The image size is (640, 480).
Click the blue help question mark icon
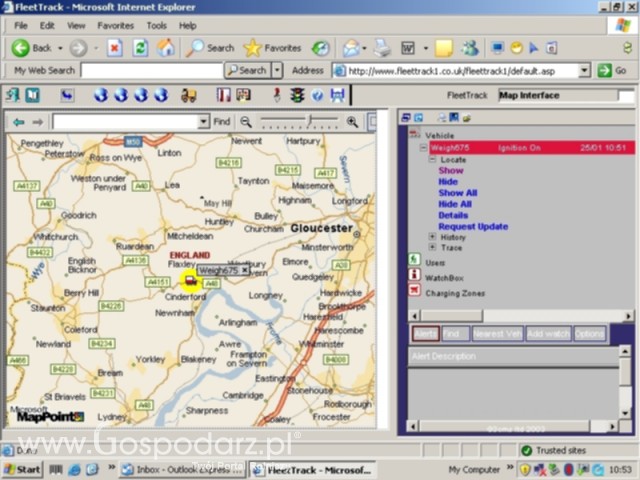tap(317, 95)
